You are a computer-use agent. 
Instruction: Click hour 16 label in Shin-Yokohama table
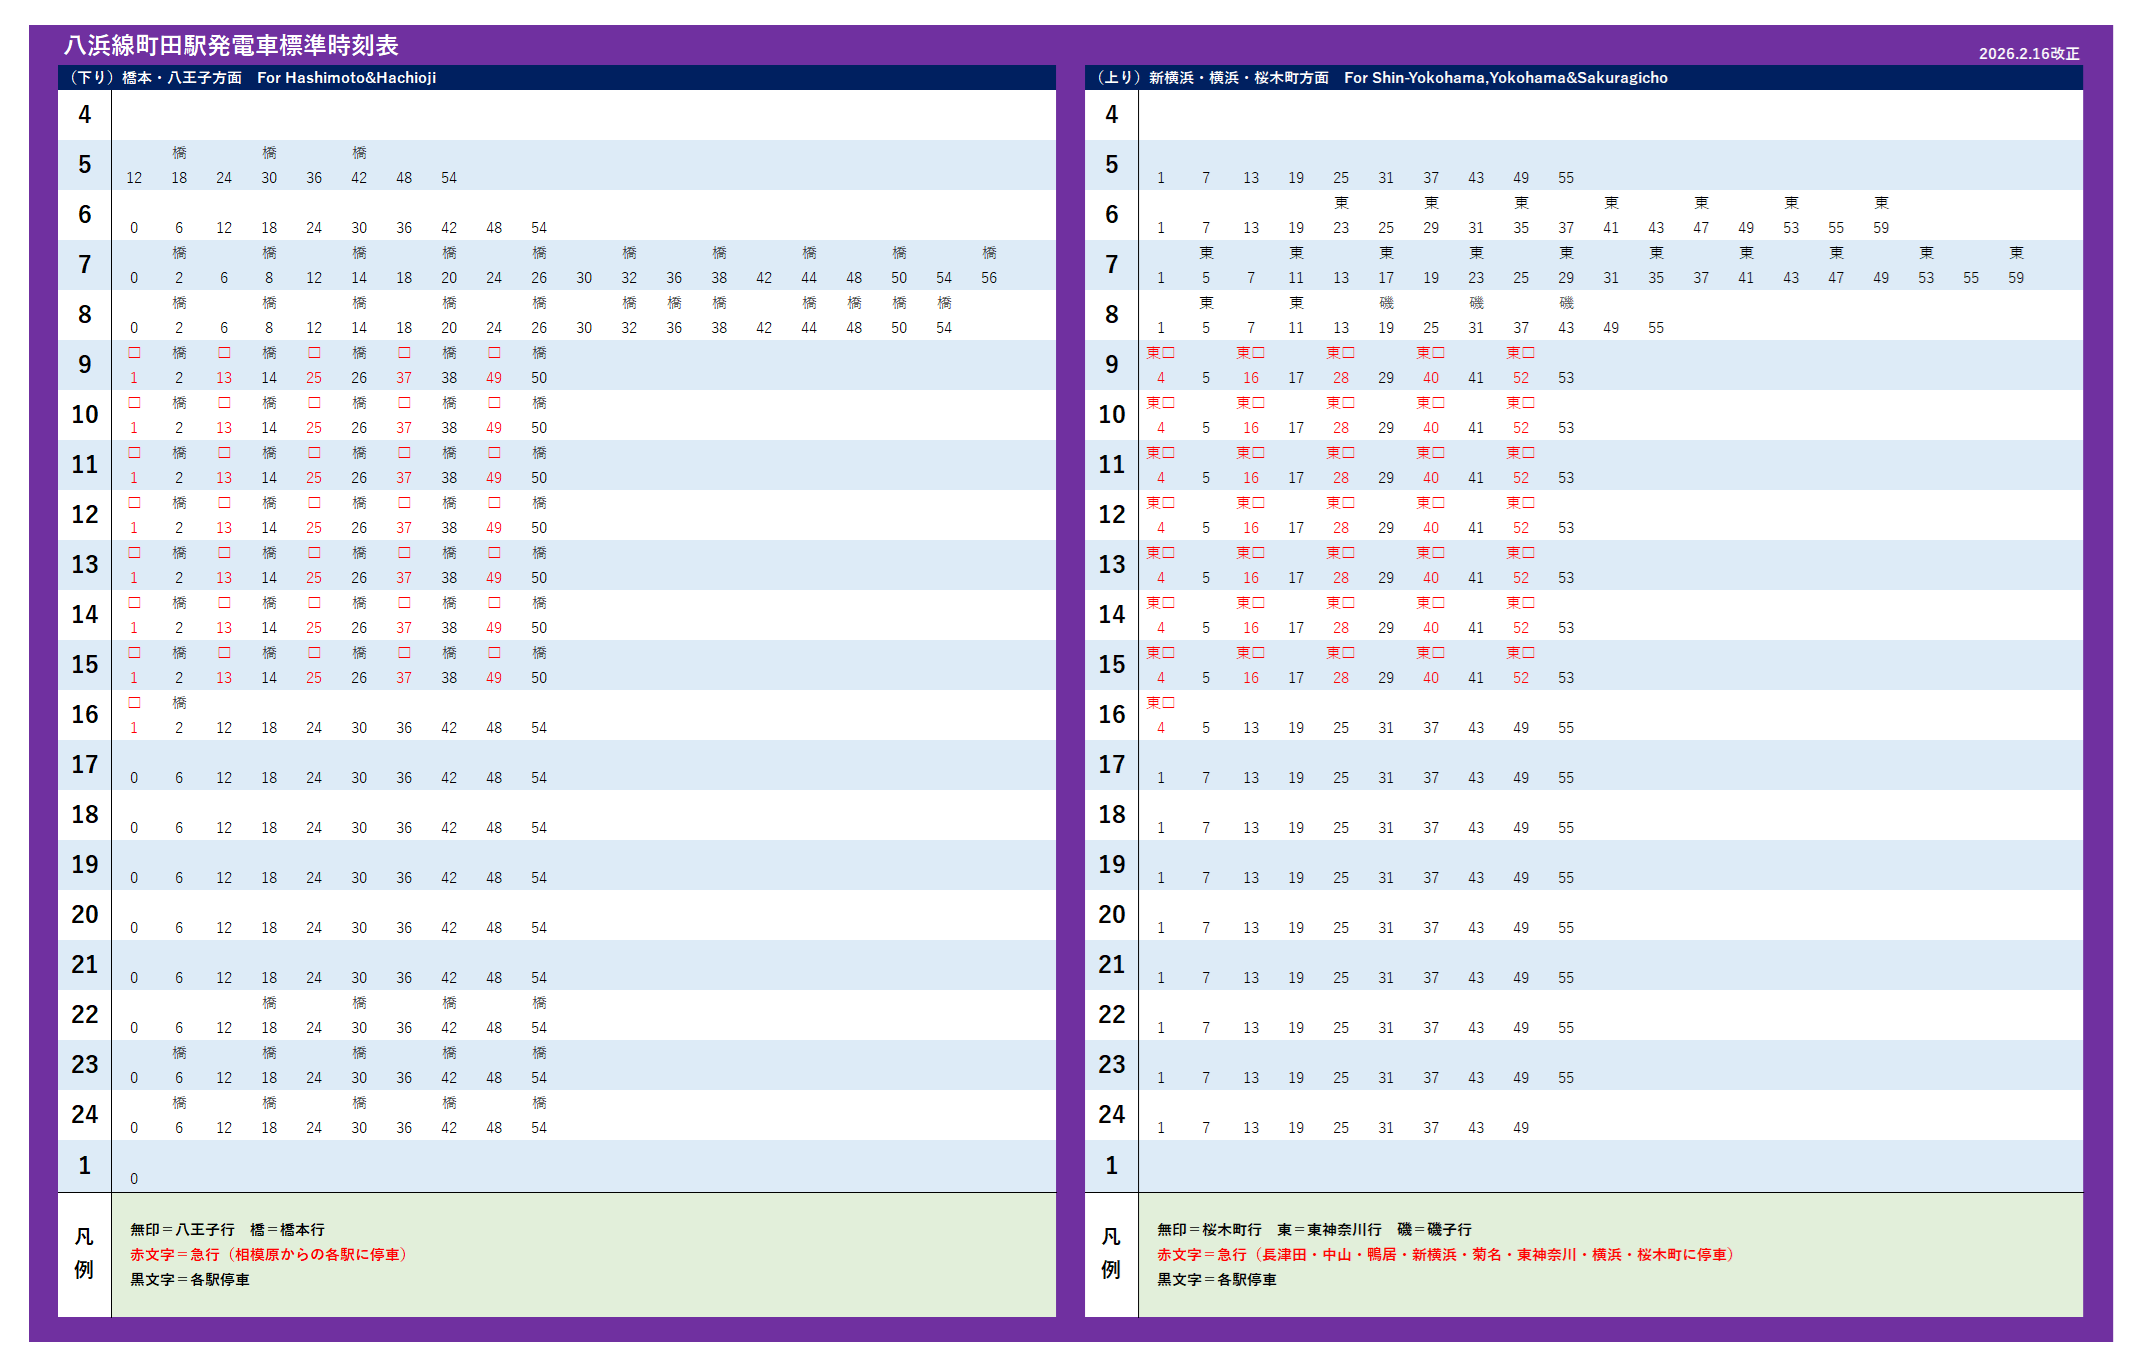[x=1111, y=715]
